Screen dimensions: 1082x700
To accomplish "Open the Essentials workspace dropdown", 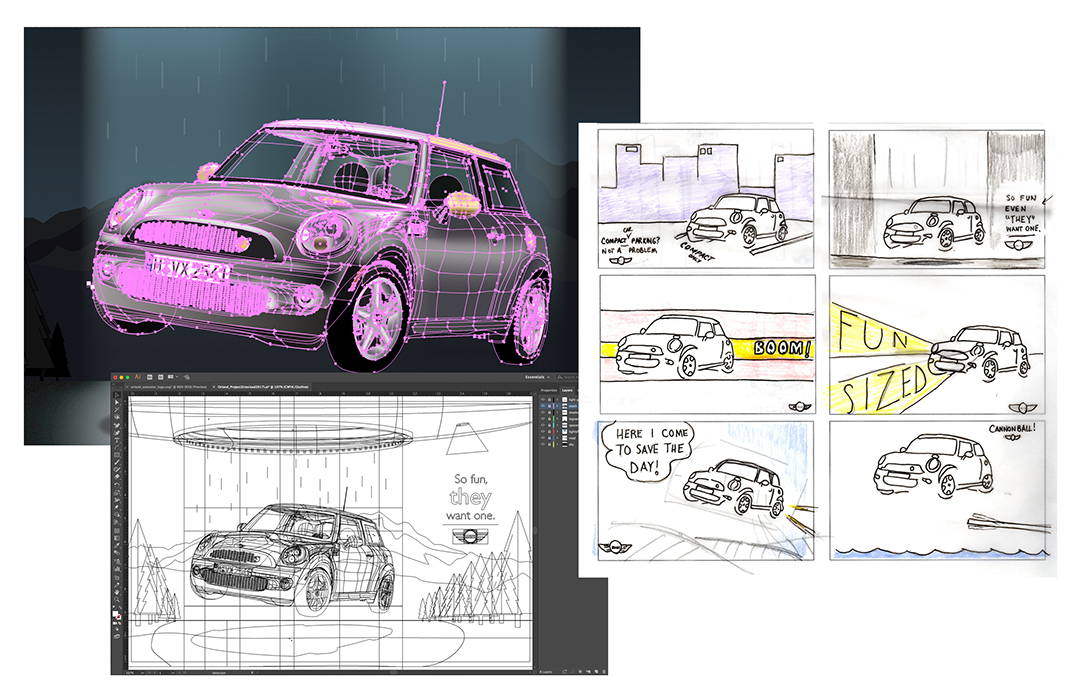I will [x=538, y=377].
